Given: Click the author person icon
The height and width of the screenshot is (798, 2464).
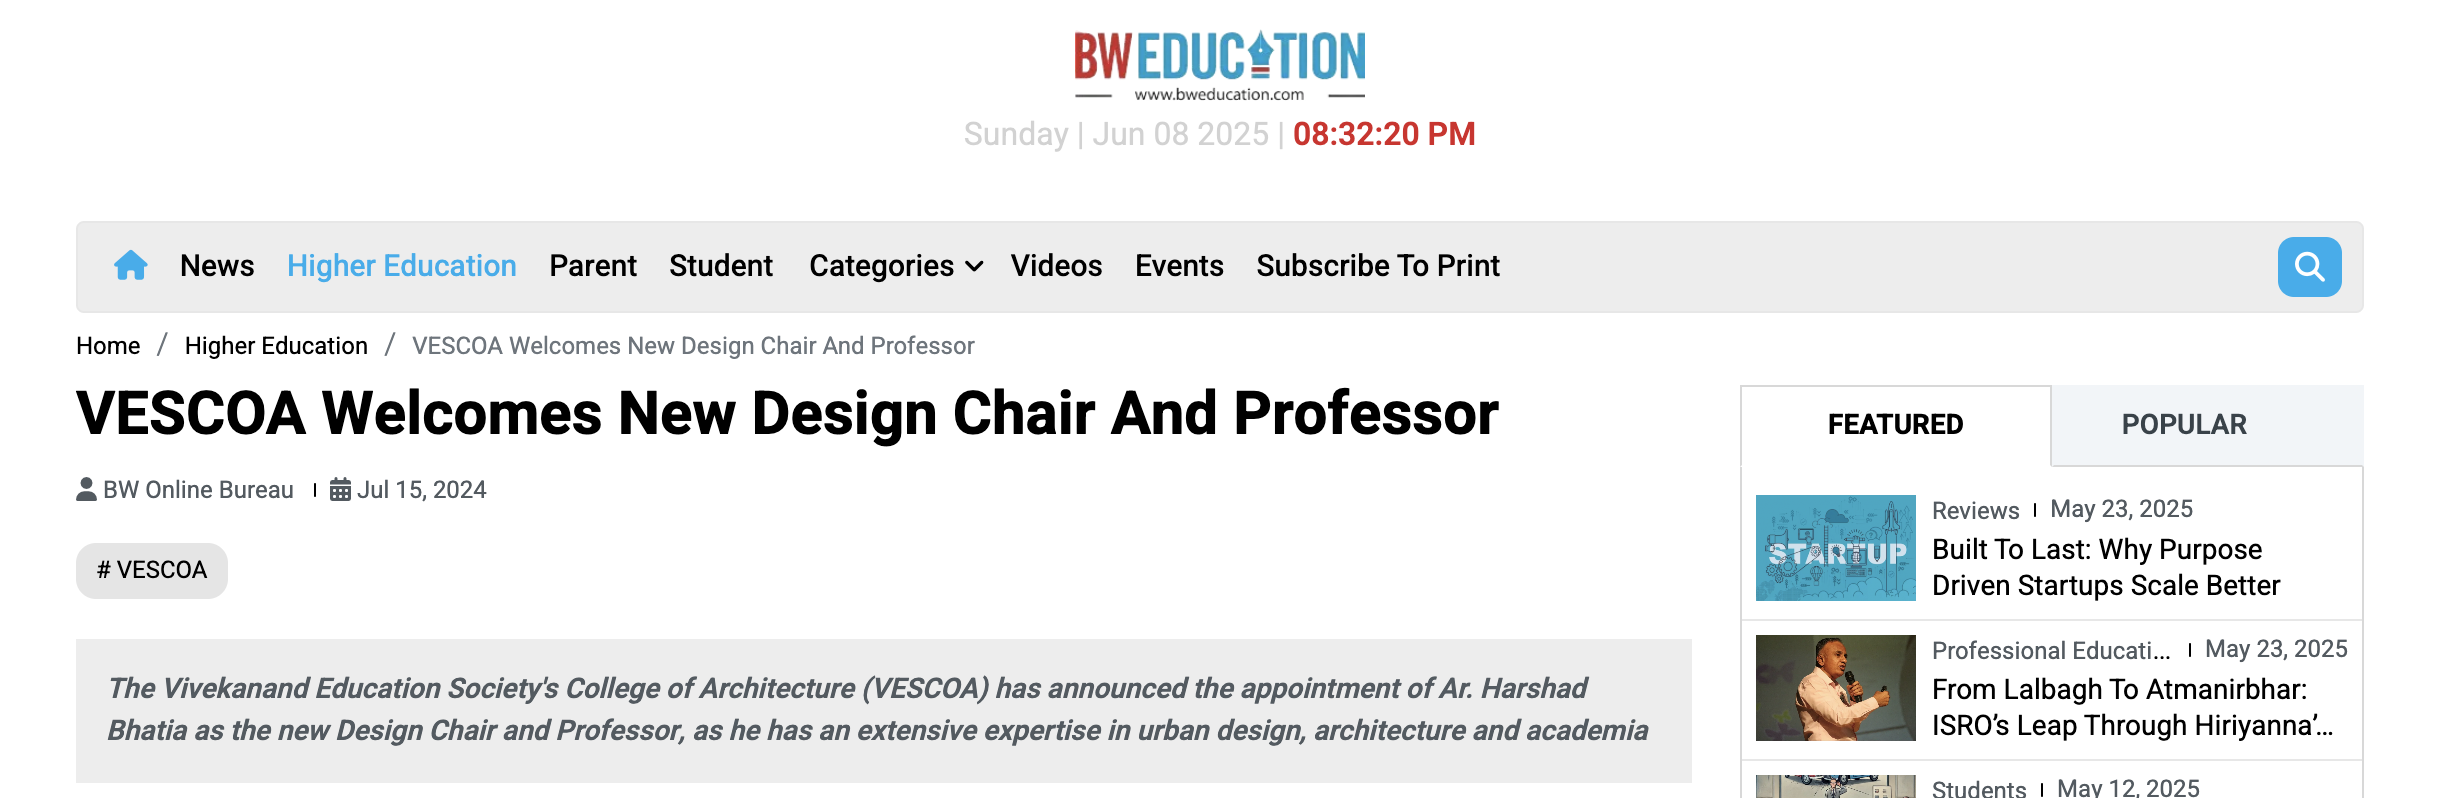Looking at the screenshot, I should click(x=87, y=490).
